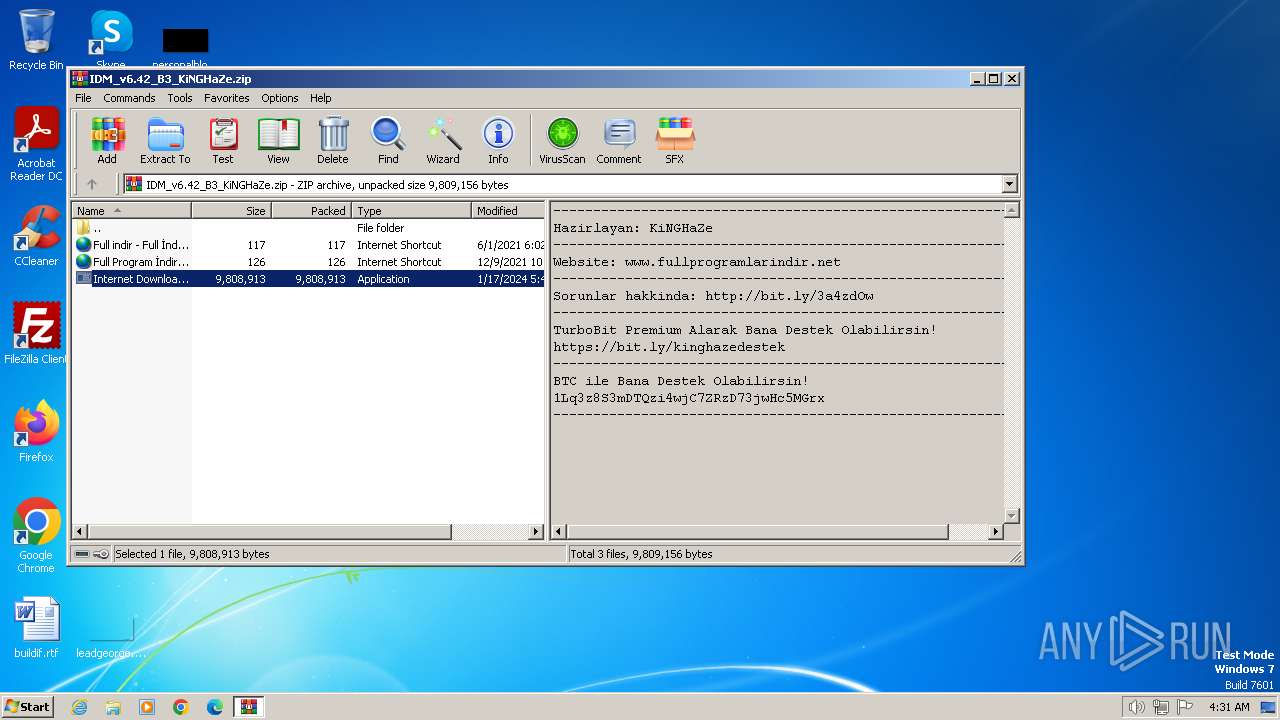Open FileZilla Client shortcut
Viewport: 1280px width, 720px height.
[x=36, y=334]
